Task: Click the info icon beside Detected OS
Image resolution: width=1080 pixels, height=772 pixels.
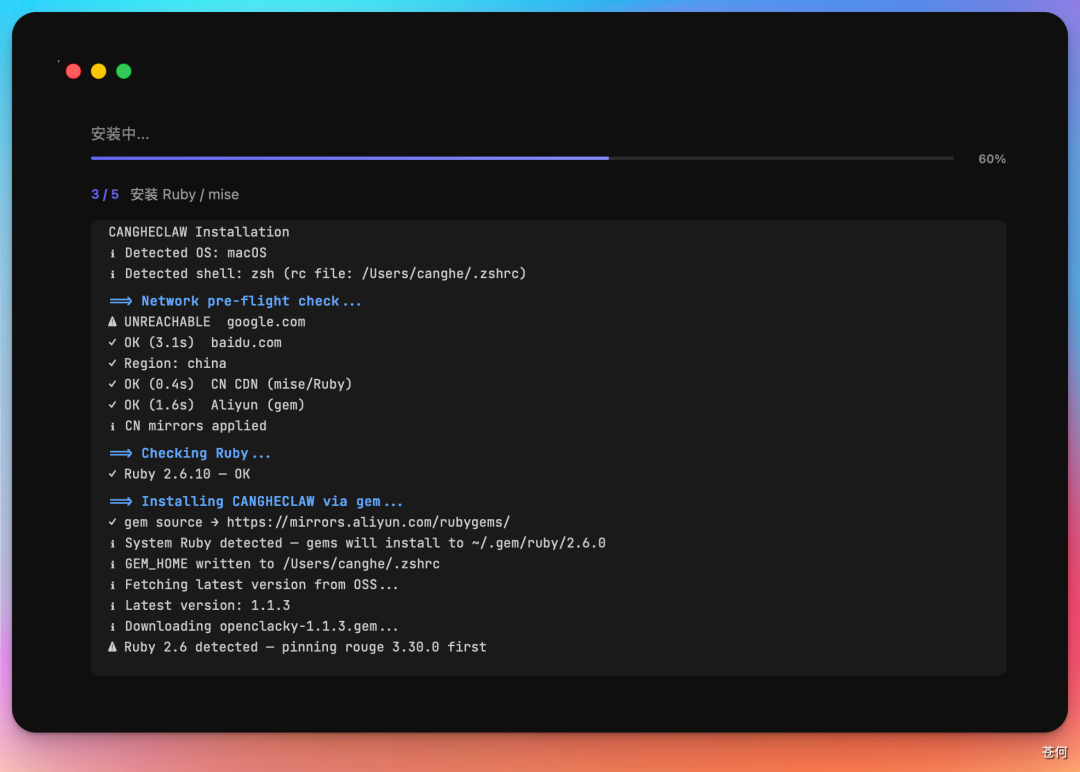Action: click(112, 253)
